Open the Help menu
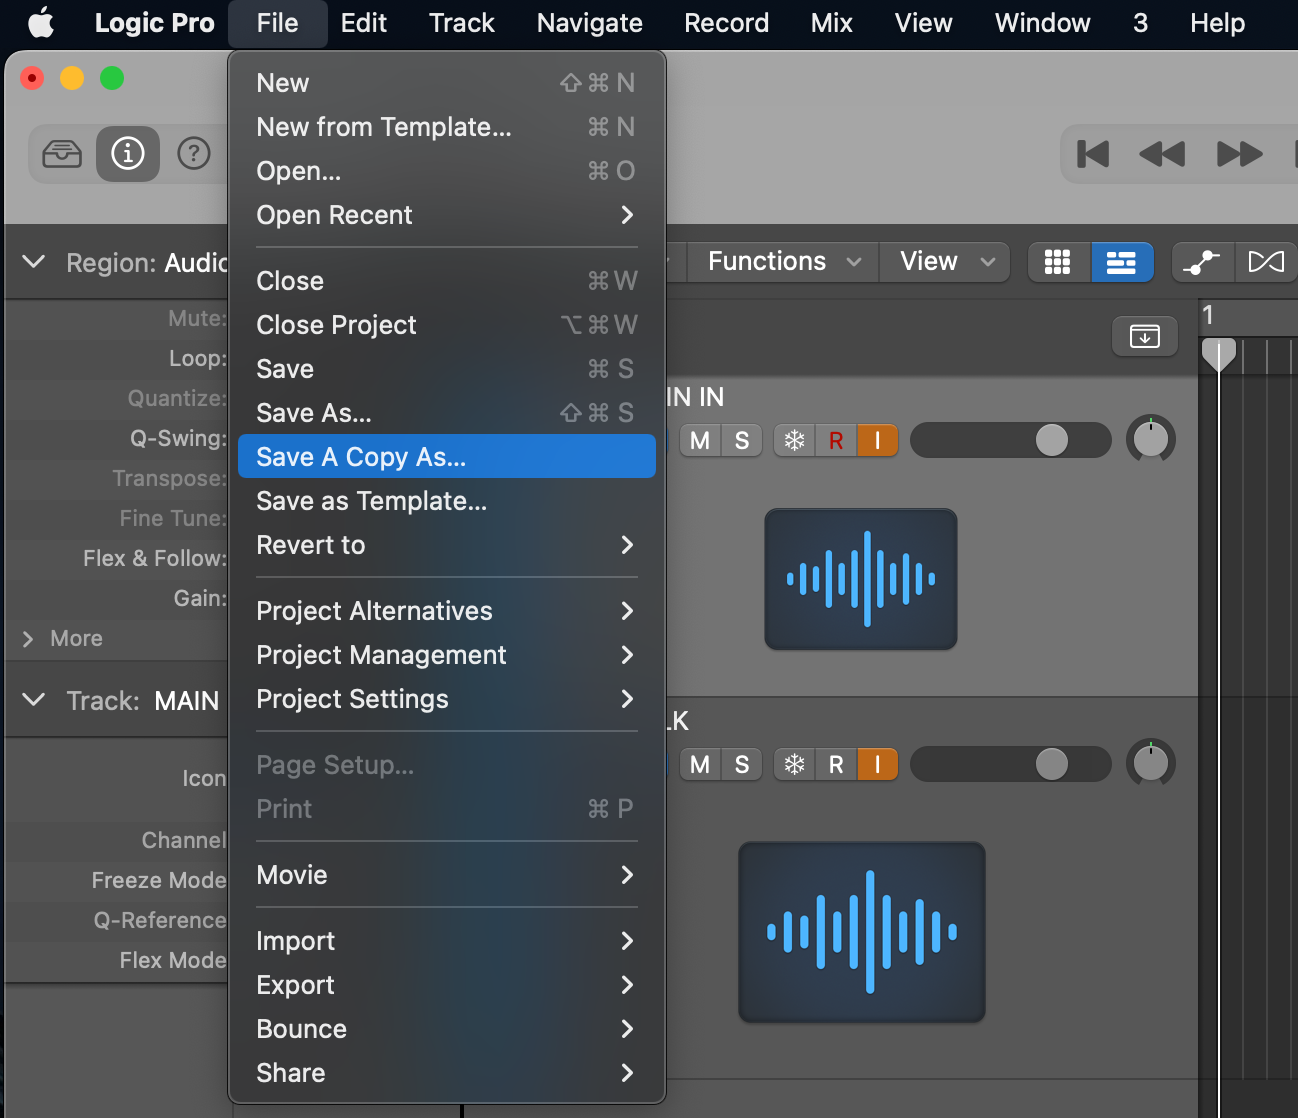The width and height of the screenshot is (1298, 1118). 1217,23
